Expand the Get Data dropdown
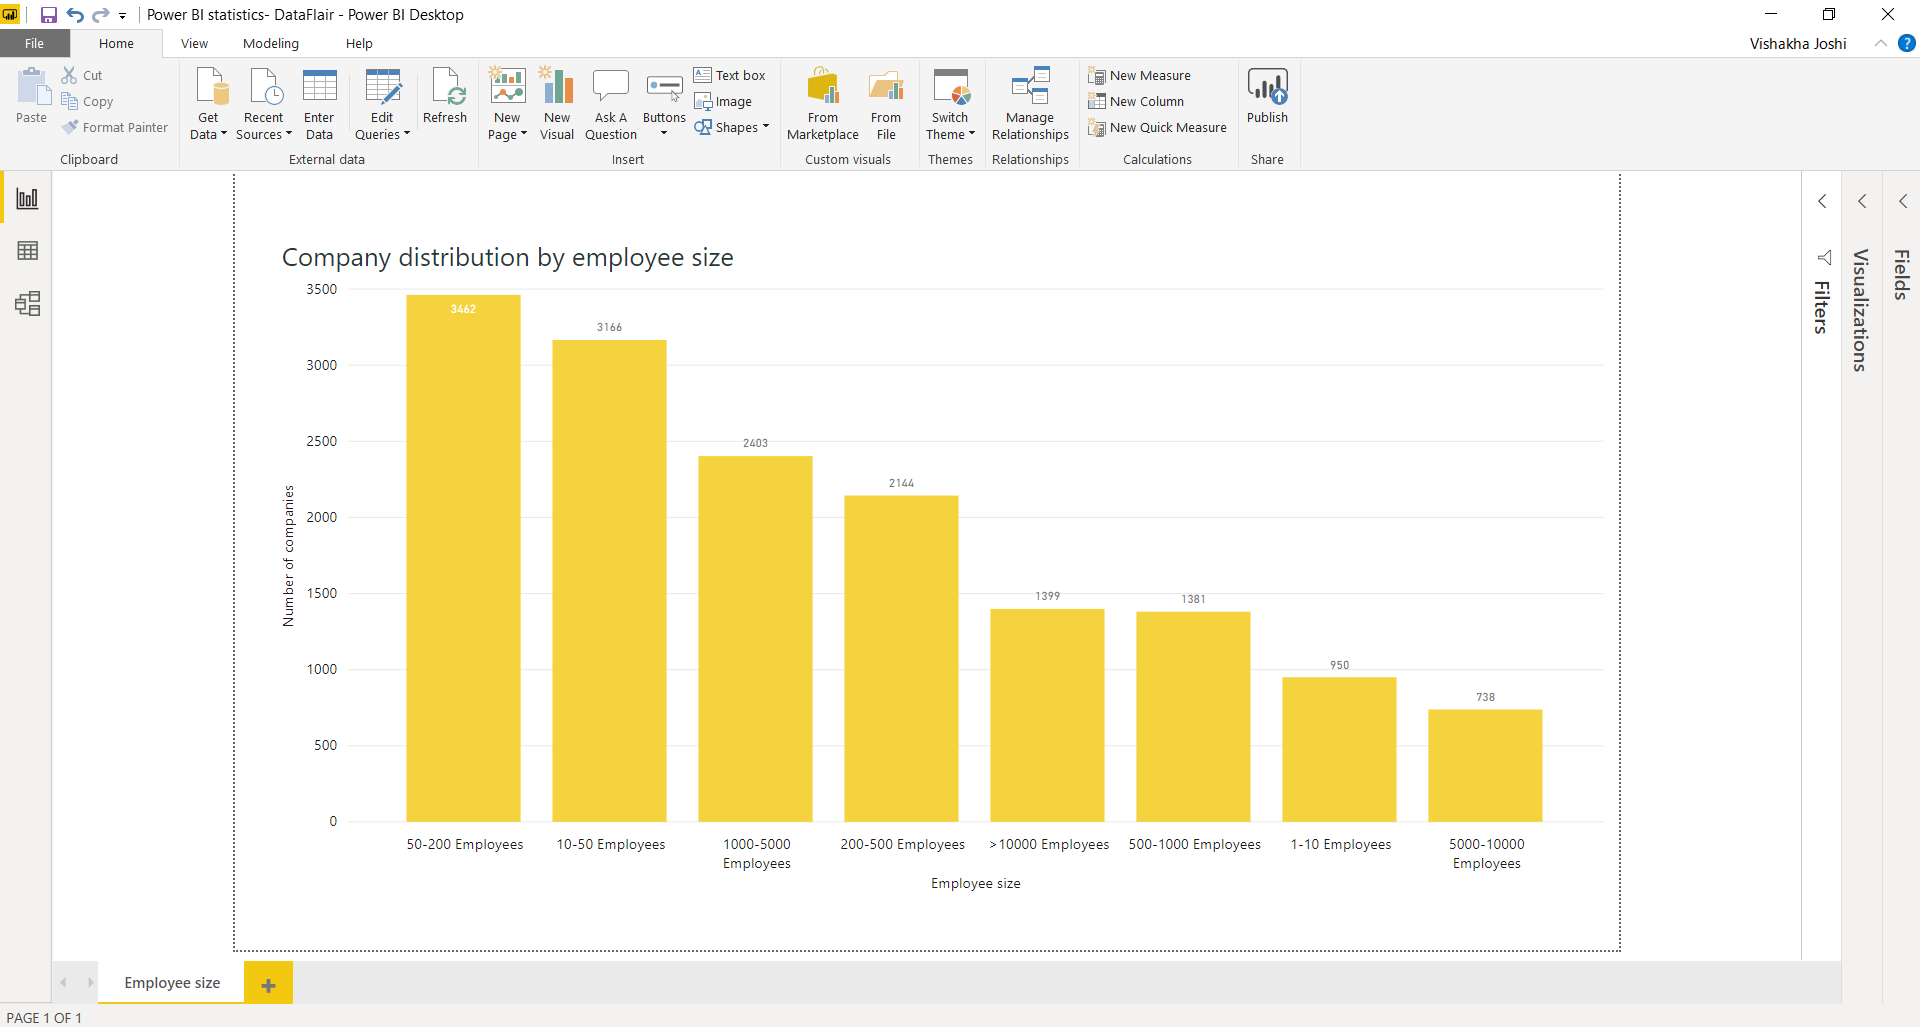Viewport: 1920px width, 1027px height. tap(208, 104)
